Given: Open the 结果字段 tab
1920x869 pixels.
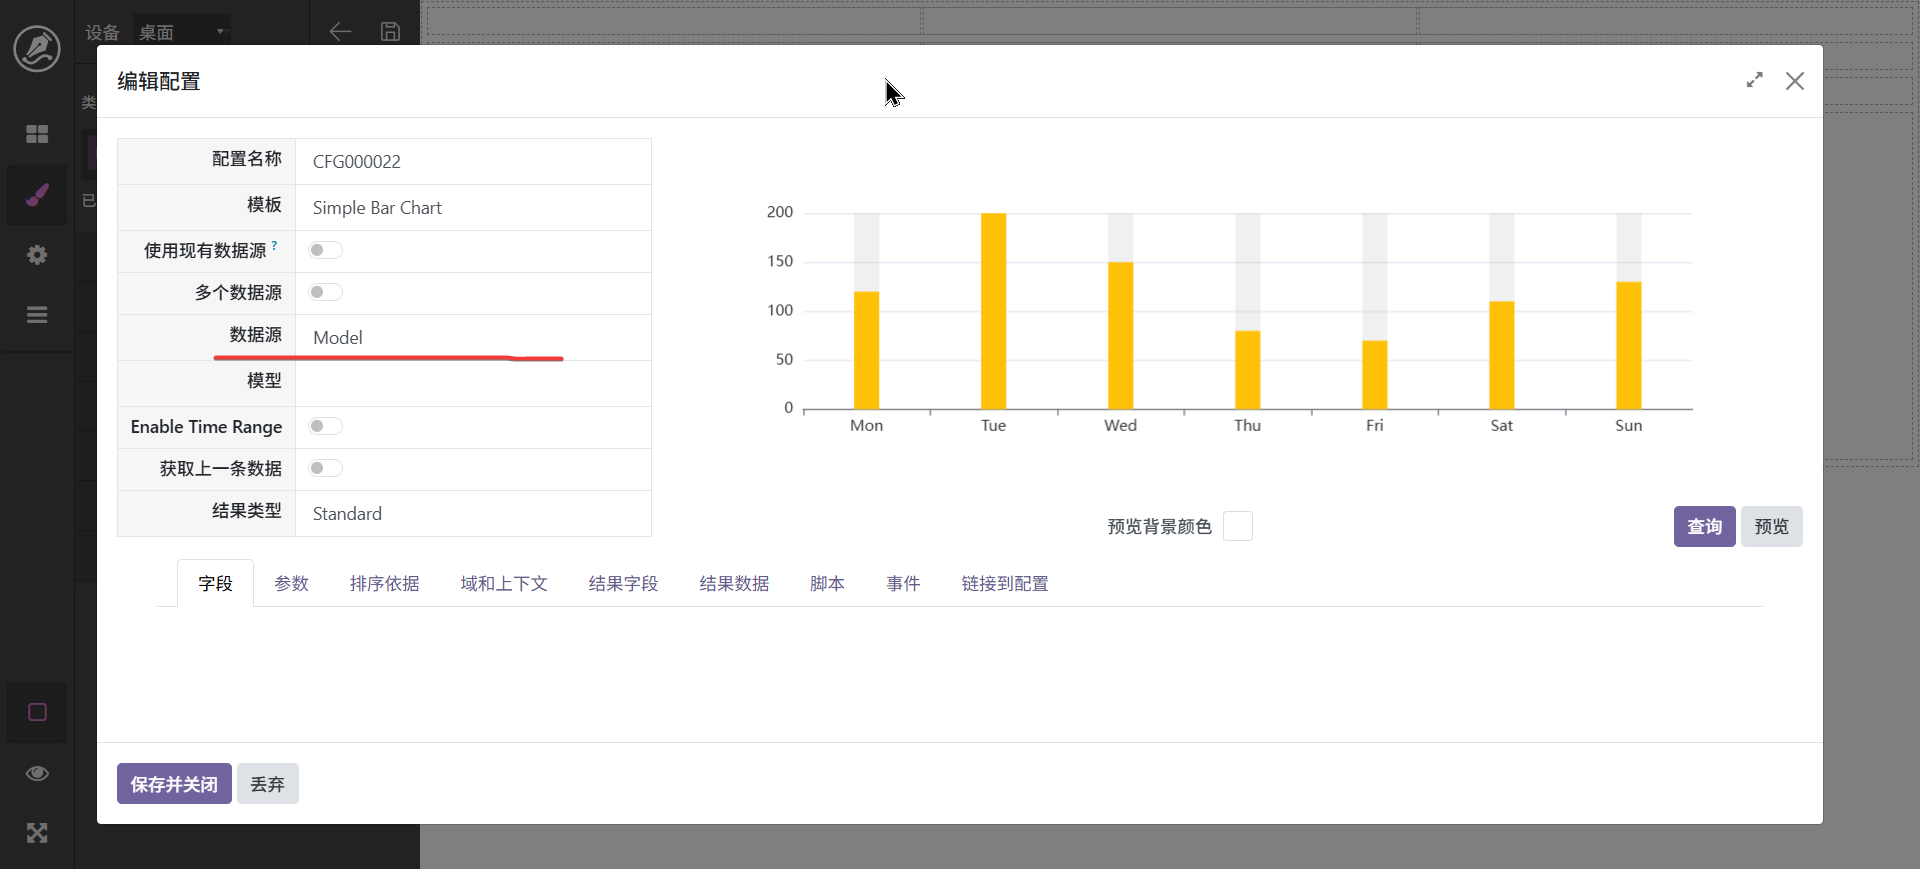Looking at the screenshot, I should coord(623,584).
